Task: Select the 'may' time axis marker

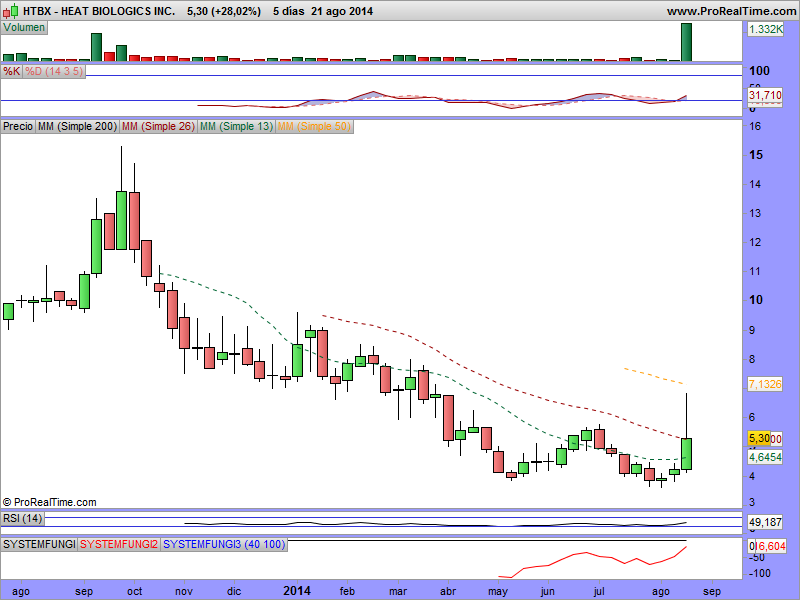Action: (498, 591)
